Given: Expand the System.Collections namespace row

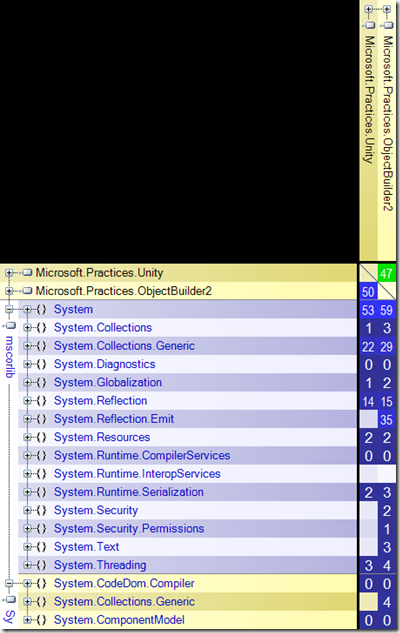Looking at the screenshot, I should [27, 328].
